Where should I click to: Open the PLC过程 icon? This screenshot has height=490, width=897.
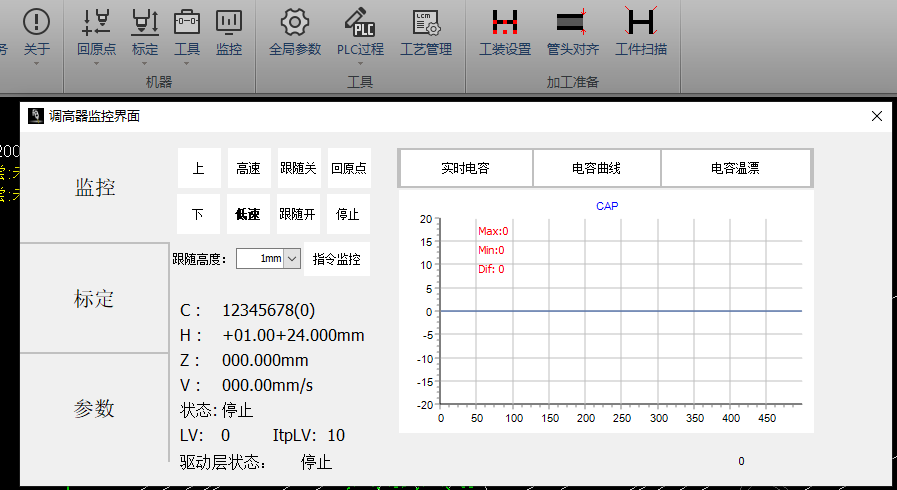tap(360, 23)
